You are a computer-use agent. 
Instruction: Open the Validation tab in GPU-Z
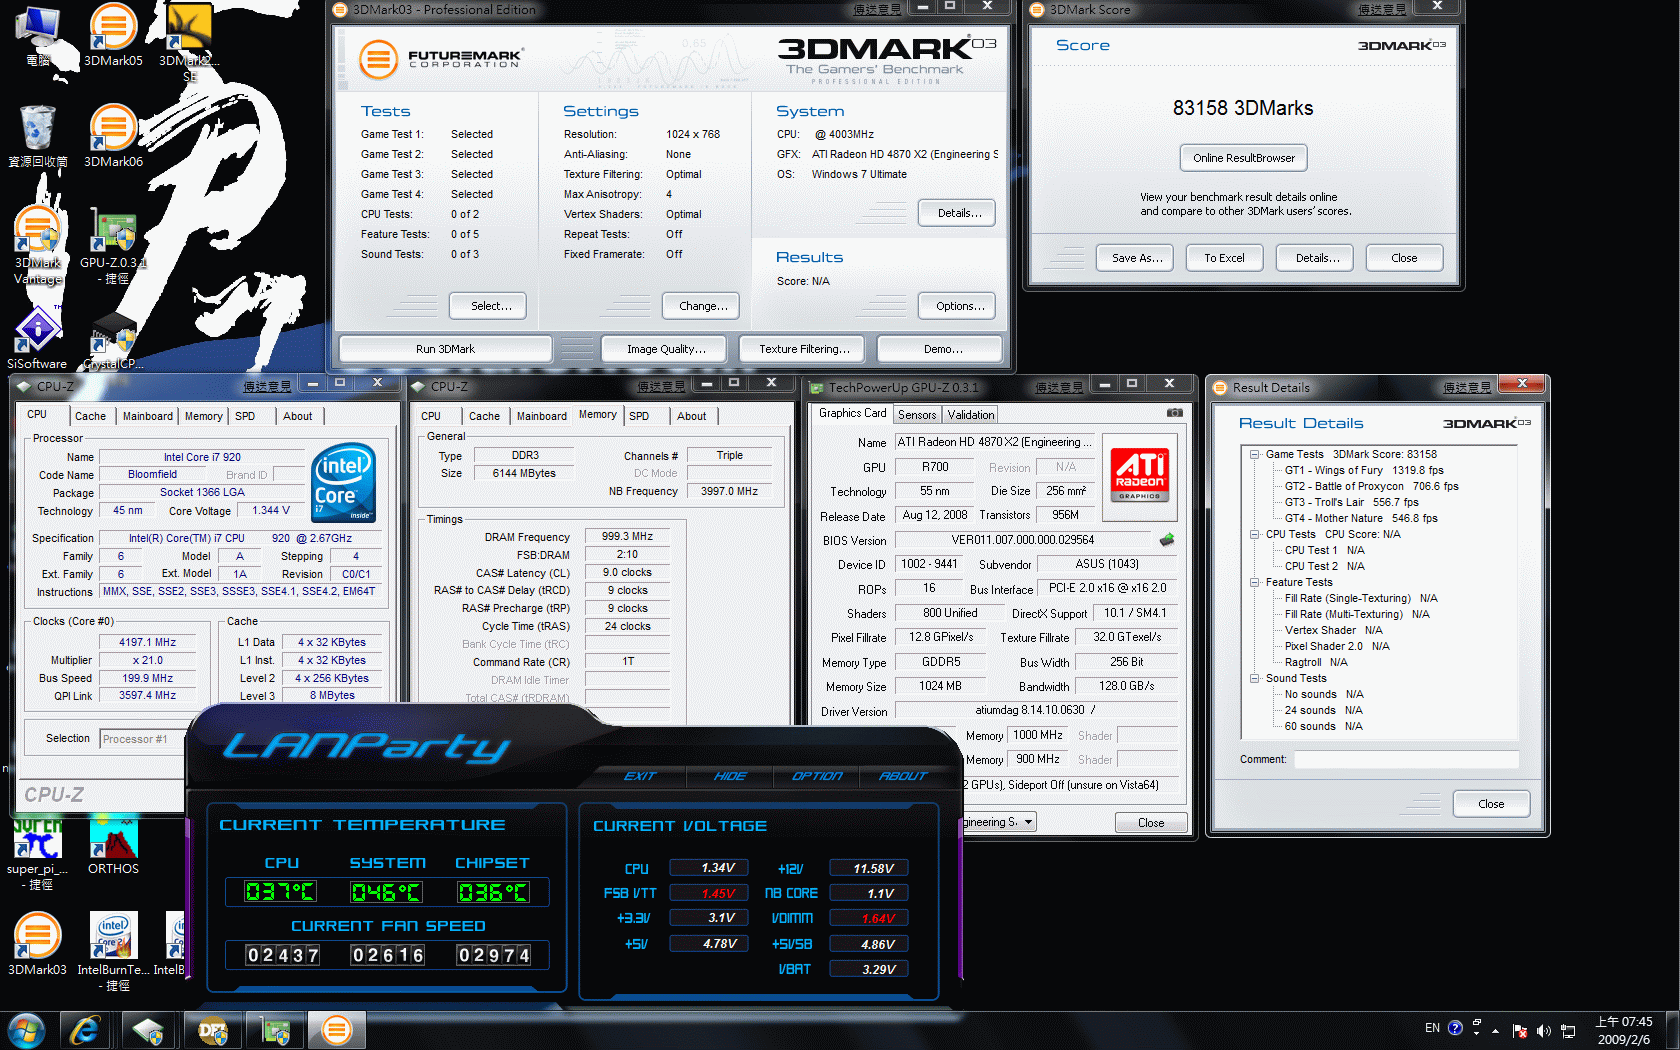(x=971, y=415)
